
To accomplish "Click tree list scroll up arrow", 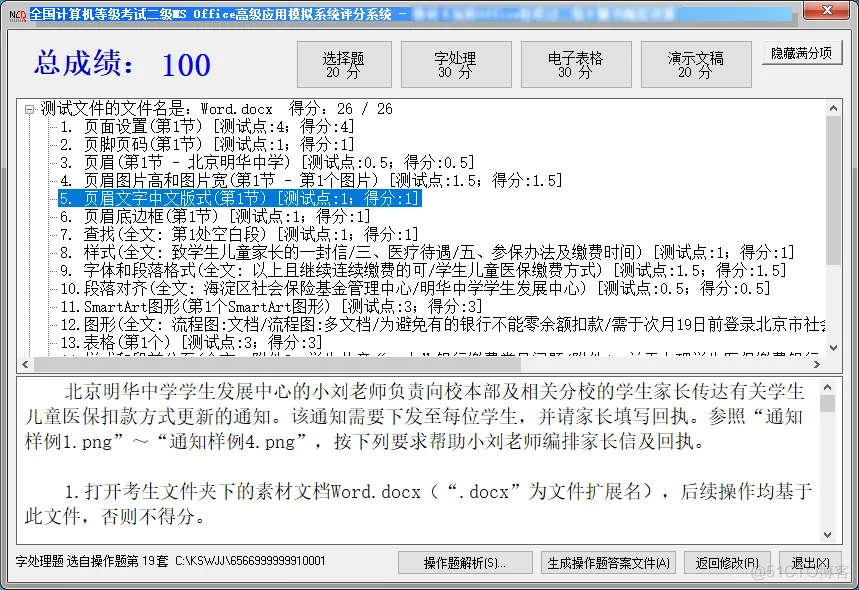I will coord(833,108).
